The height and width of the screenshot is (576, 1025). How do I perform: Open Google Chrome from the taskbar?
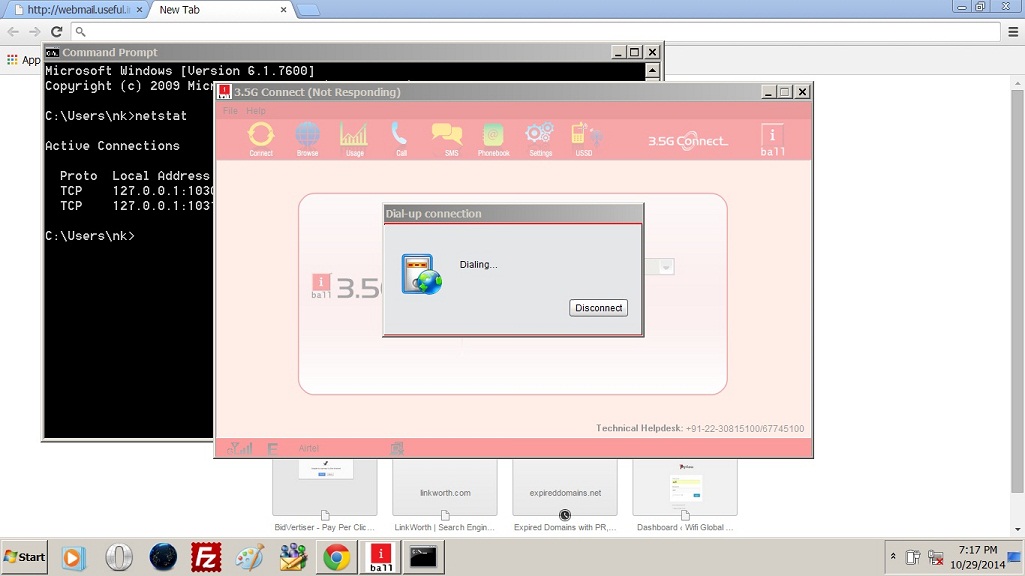(337, 557)
